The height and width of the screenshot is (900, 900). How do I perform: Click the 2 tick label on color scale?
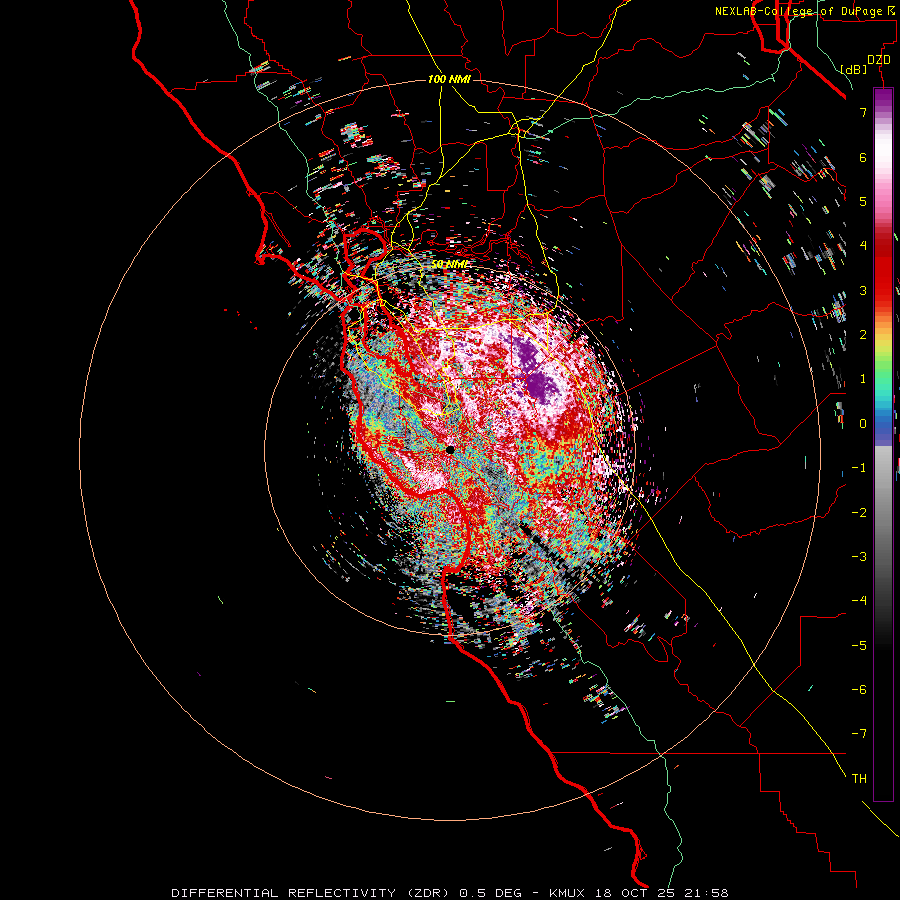(863, 335)
